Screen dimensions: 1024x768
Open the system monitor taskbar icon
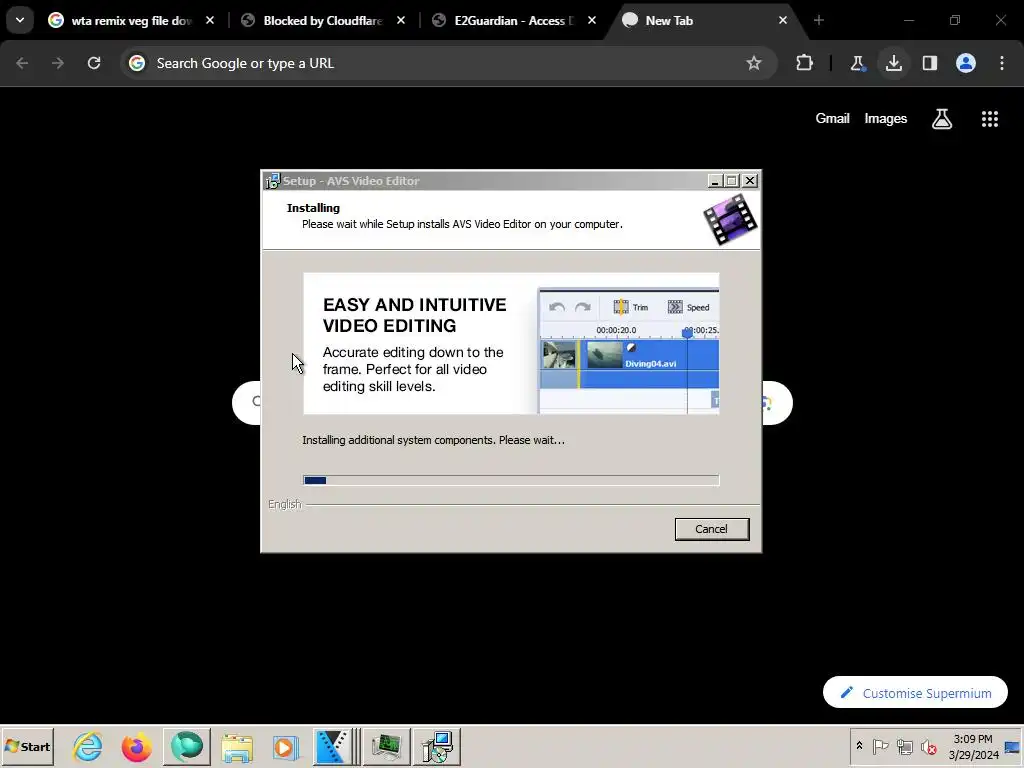tap(387, 746)
